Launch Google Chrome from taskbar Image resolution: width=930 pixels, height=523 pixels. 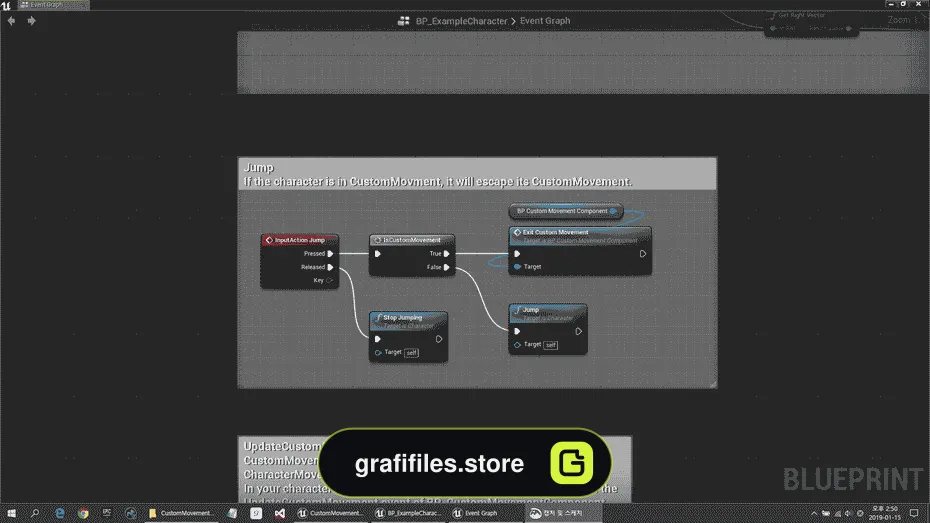pos(83,514)
